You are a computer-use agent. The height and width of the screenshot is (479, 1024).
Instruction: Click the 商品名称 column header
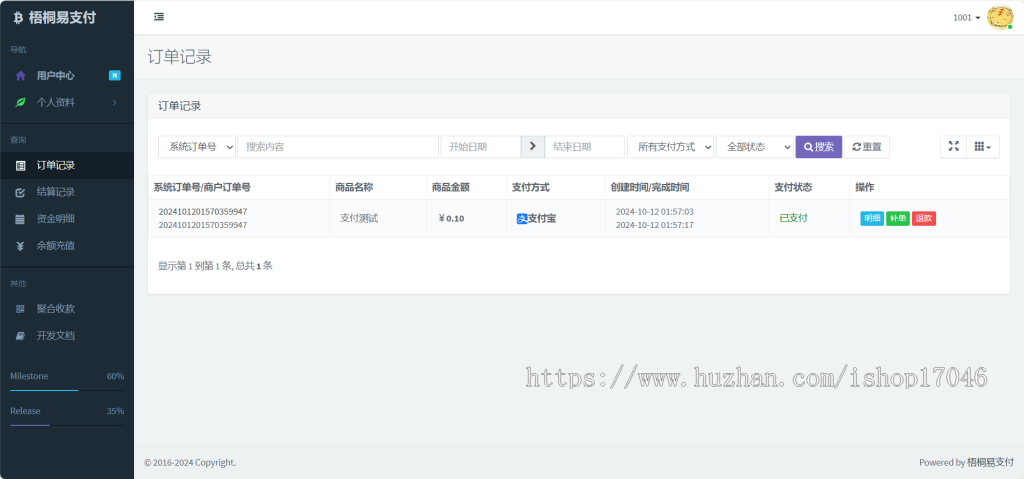377,188
